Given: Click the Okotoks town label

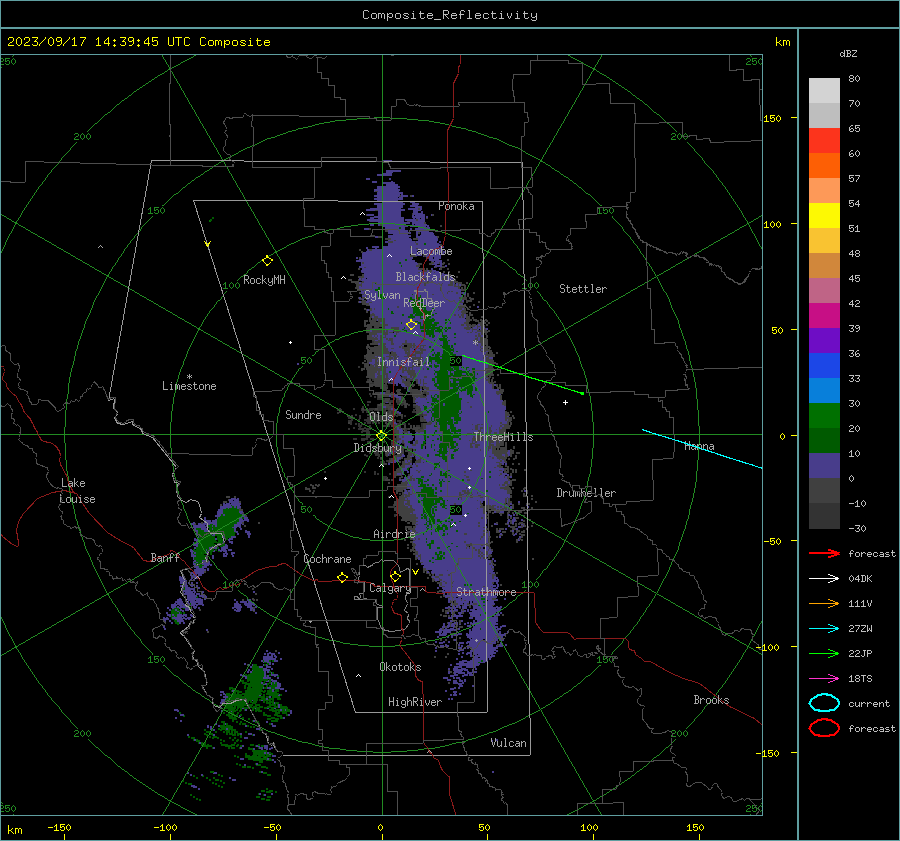Looking at the screenshot, I should pos(400,666).
